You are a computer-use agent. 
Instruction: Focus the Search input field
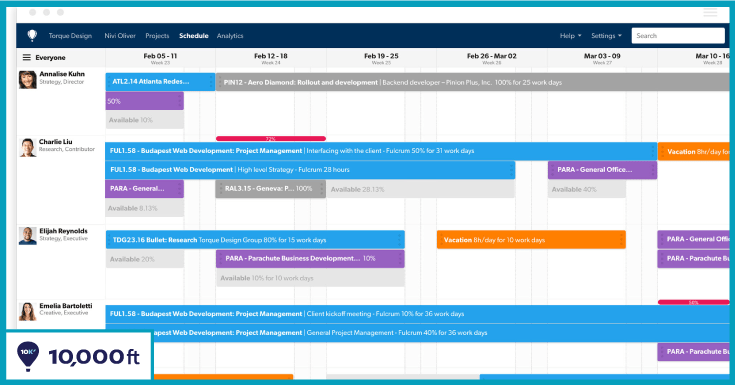(x=678, y=36)
